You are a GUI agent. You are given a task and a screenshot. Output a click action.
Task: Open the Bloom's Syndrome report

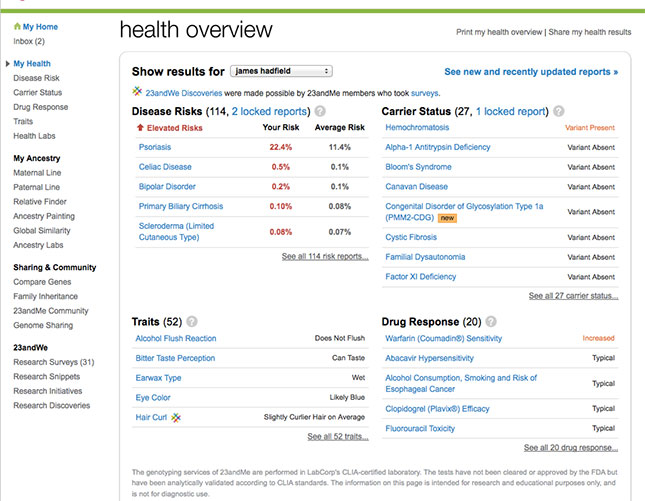[418, 167]
